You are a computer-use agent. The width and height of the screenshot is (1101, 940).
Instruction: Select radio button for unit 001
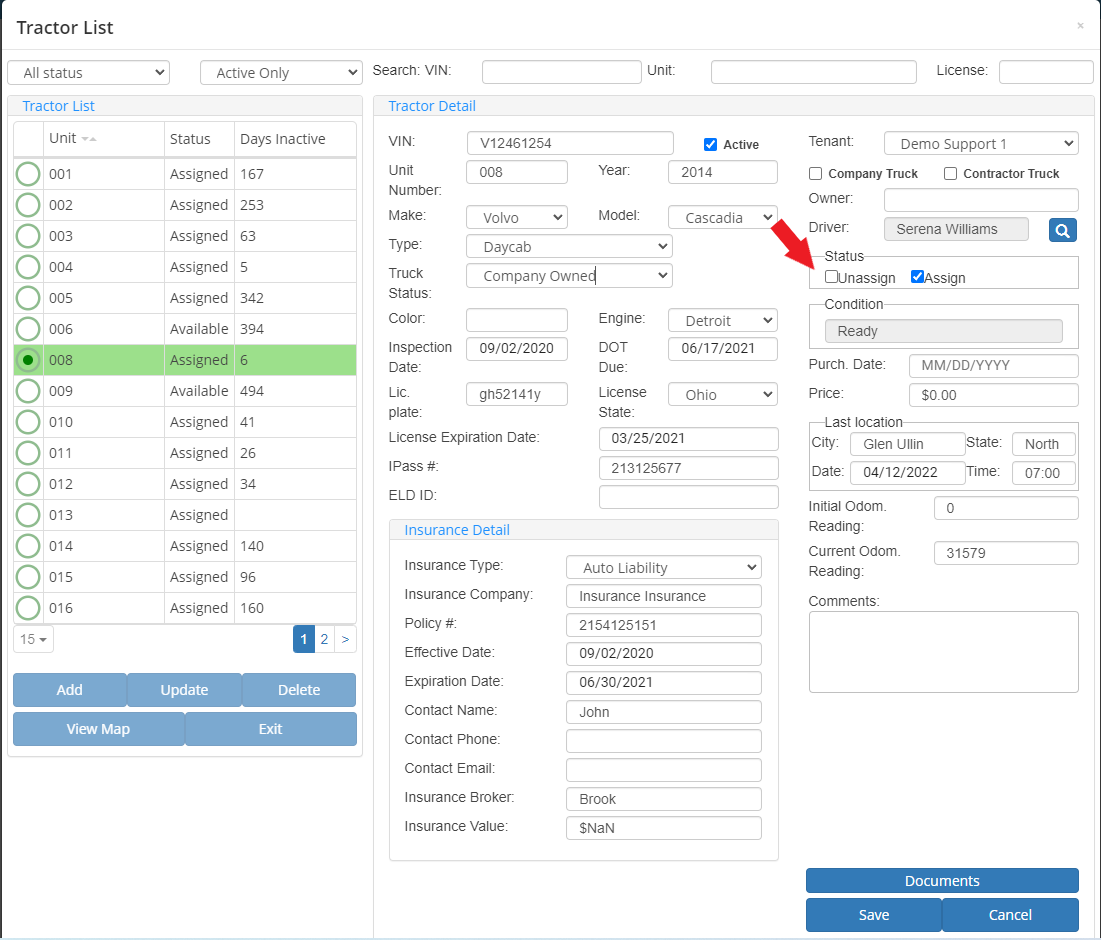28,173
